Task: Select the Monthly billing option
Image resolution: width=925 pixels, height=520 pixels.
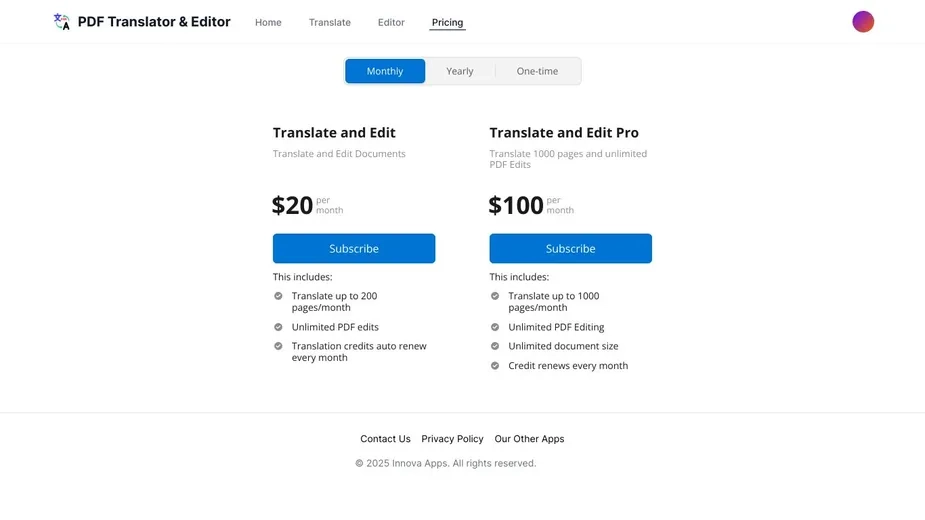Action: tap(385, 71)
